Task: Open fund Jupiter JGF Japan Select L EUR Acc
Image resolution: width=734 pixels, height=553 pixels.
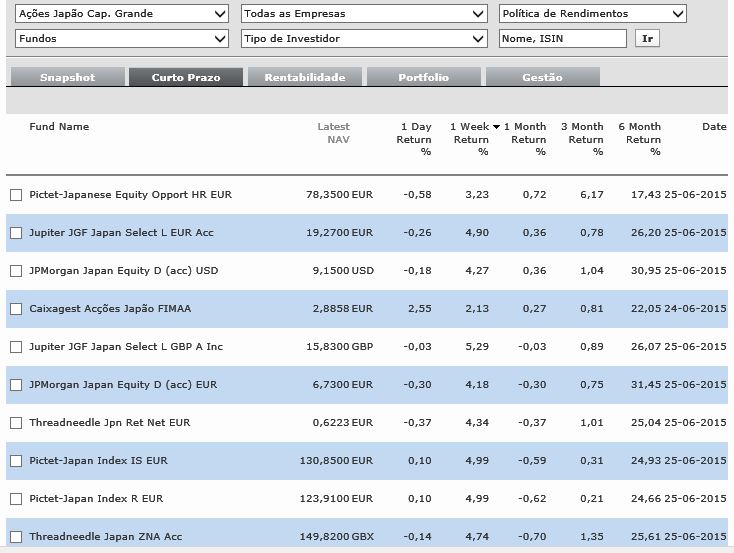Action: [x=121, y=233]
